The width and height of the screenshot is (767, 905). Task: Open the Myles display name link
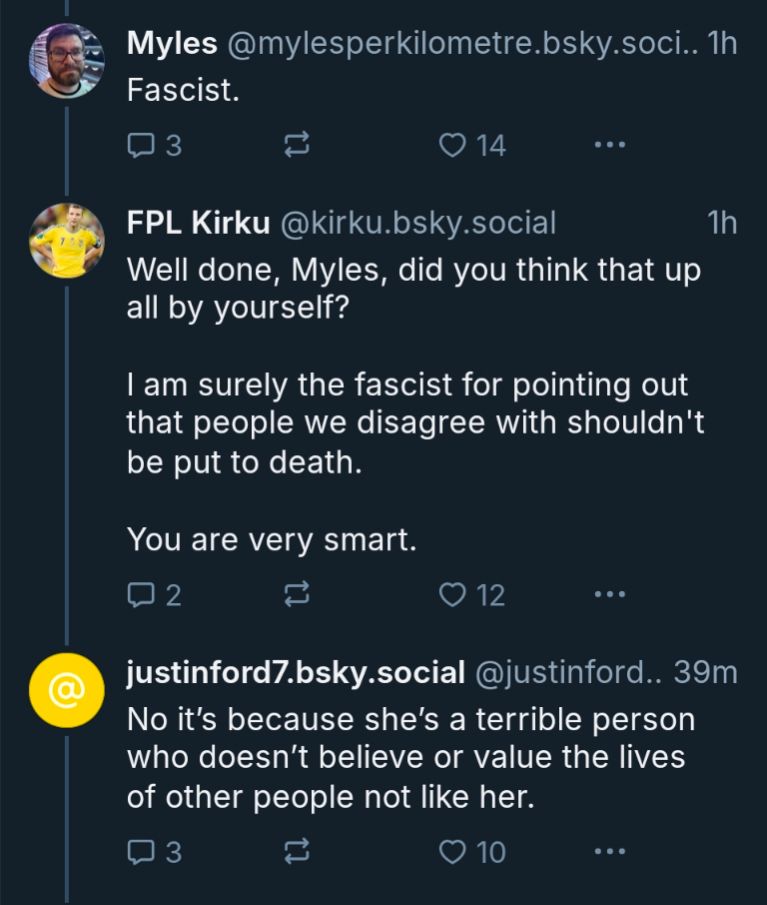[172, 45]
